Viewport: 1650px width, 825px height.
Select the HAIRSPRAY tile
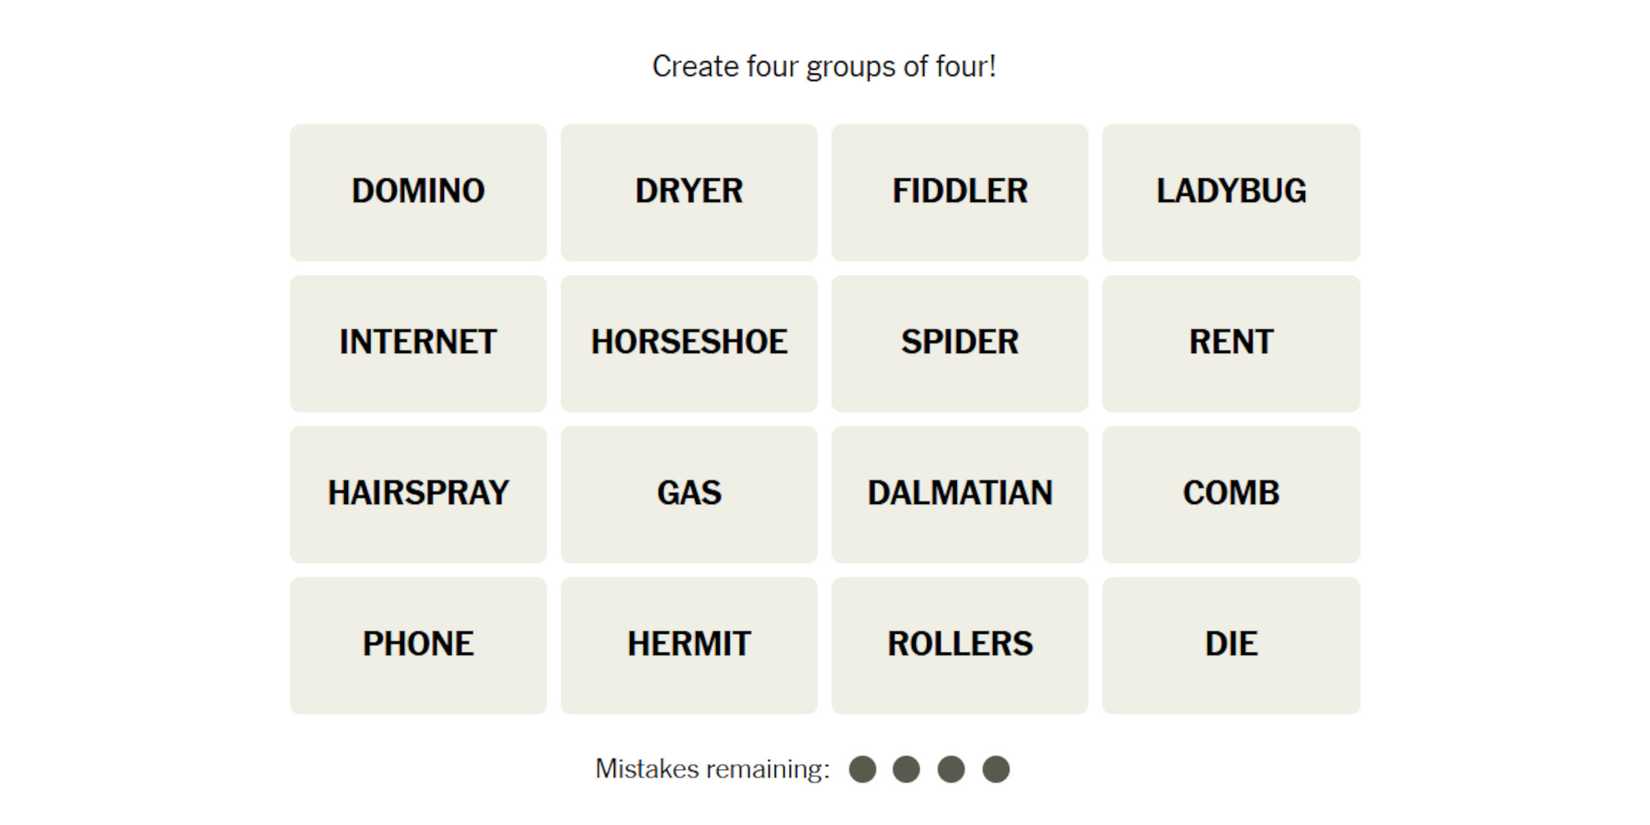pos(418,494)
